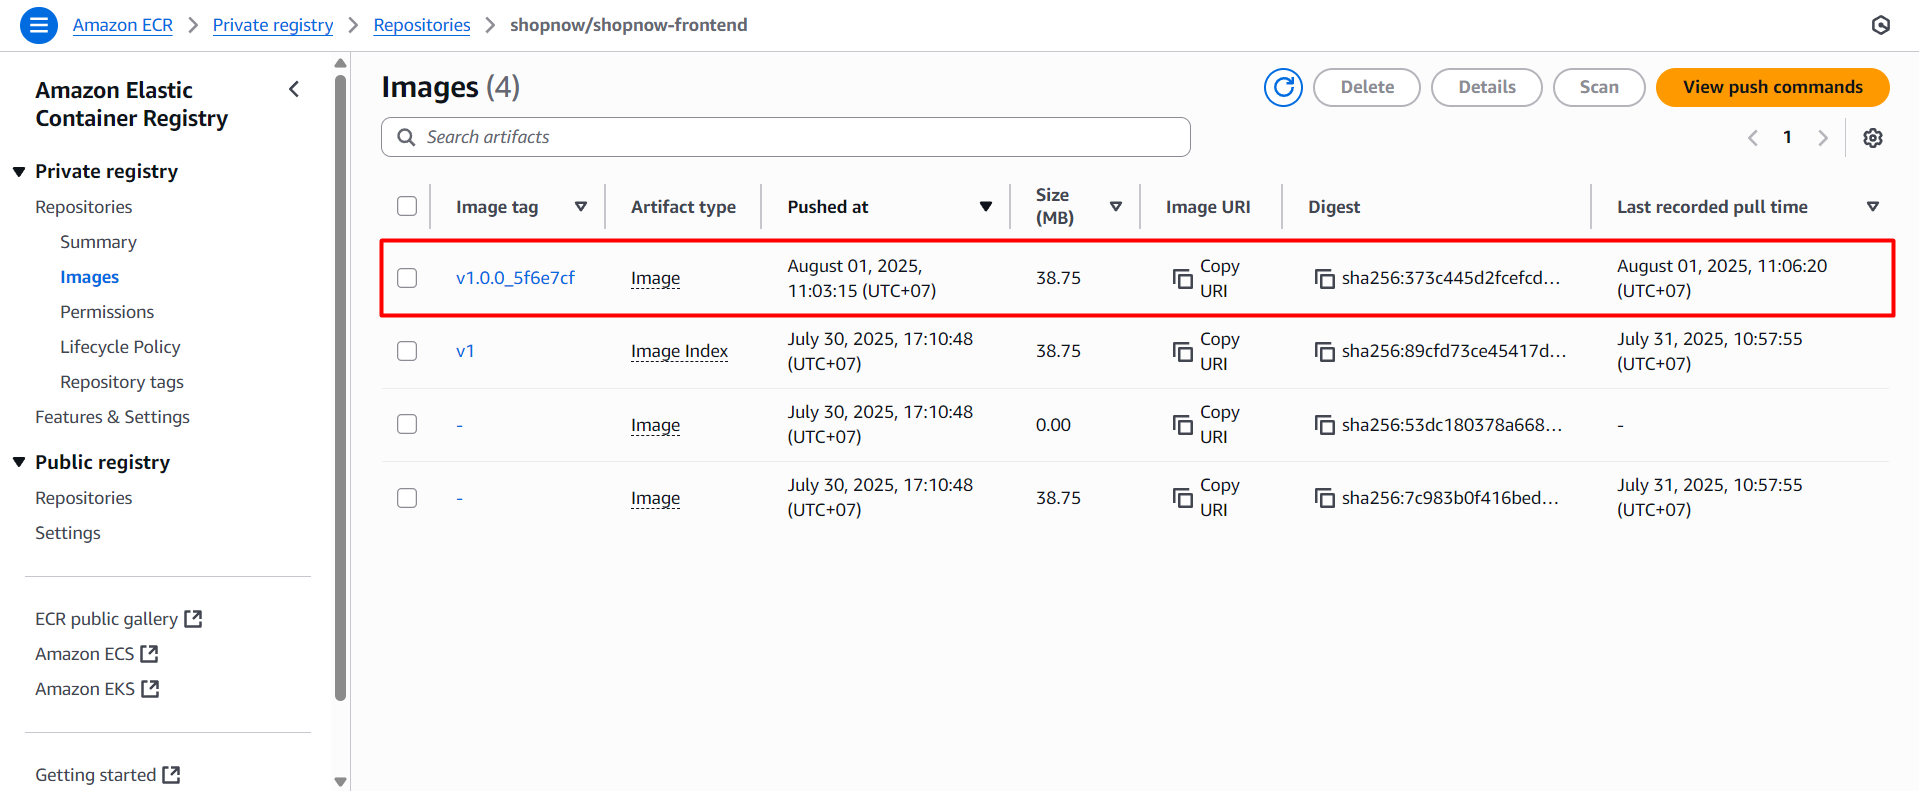Copy digest icon for sha256:7c983b0f416bed
The width and height of the screenshot is (1919, 791).
[x=1325, y=499]
